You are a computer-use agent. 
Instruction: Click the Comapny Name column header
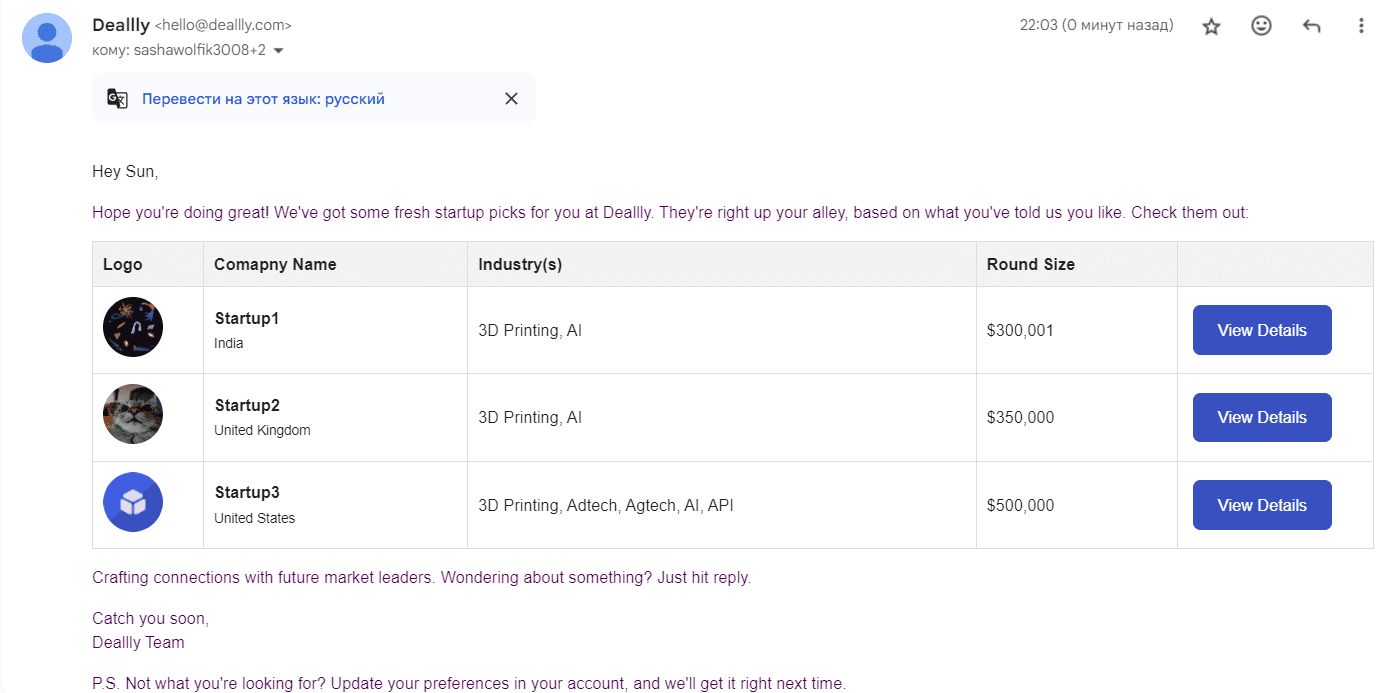click(275, 264)
